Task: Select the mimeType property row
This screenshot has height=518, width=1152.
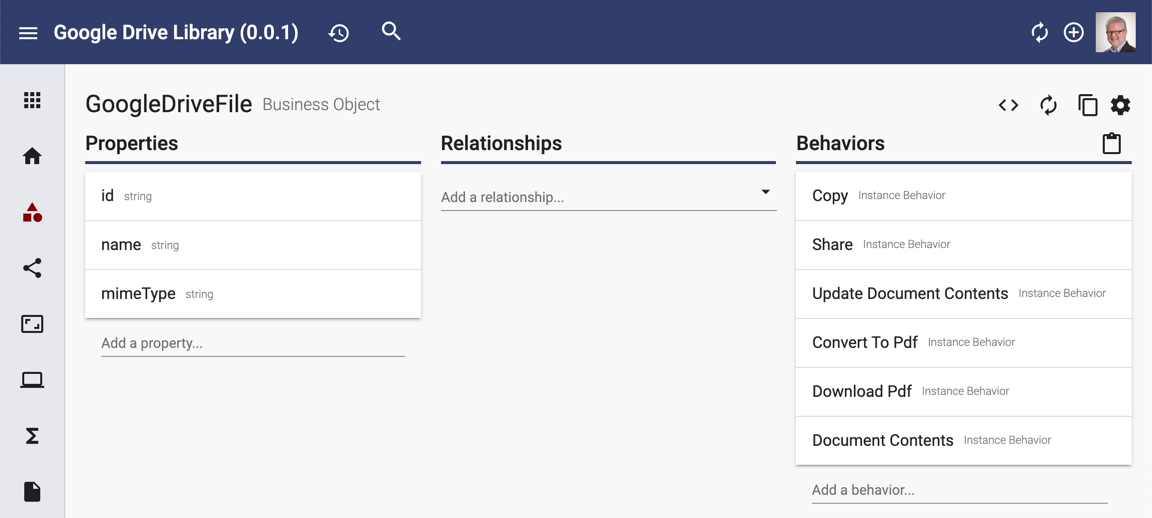Action: tap(253, 294)
